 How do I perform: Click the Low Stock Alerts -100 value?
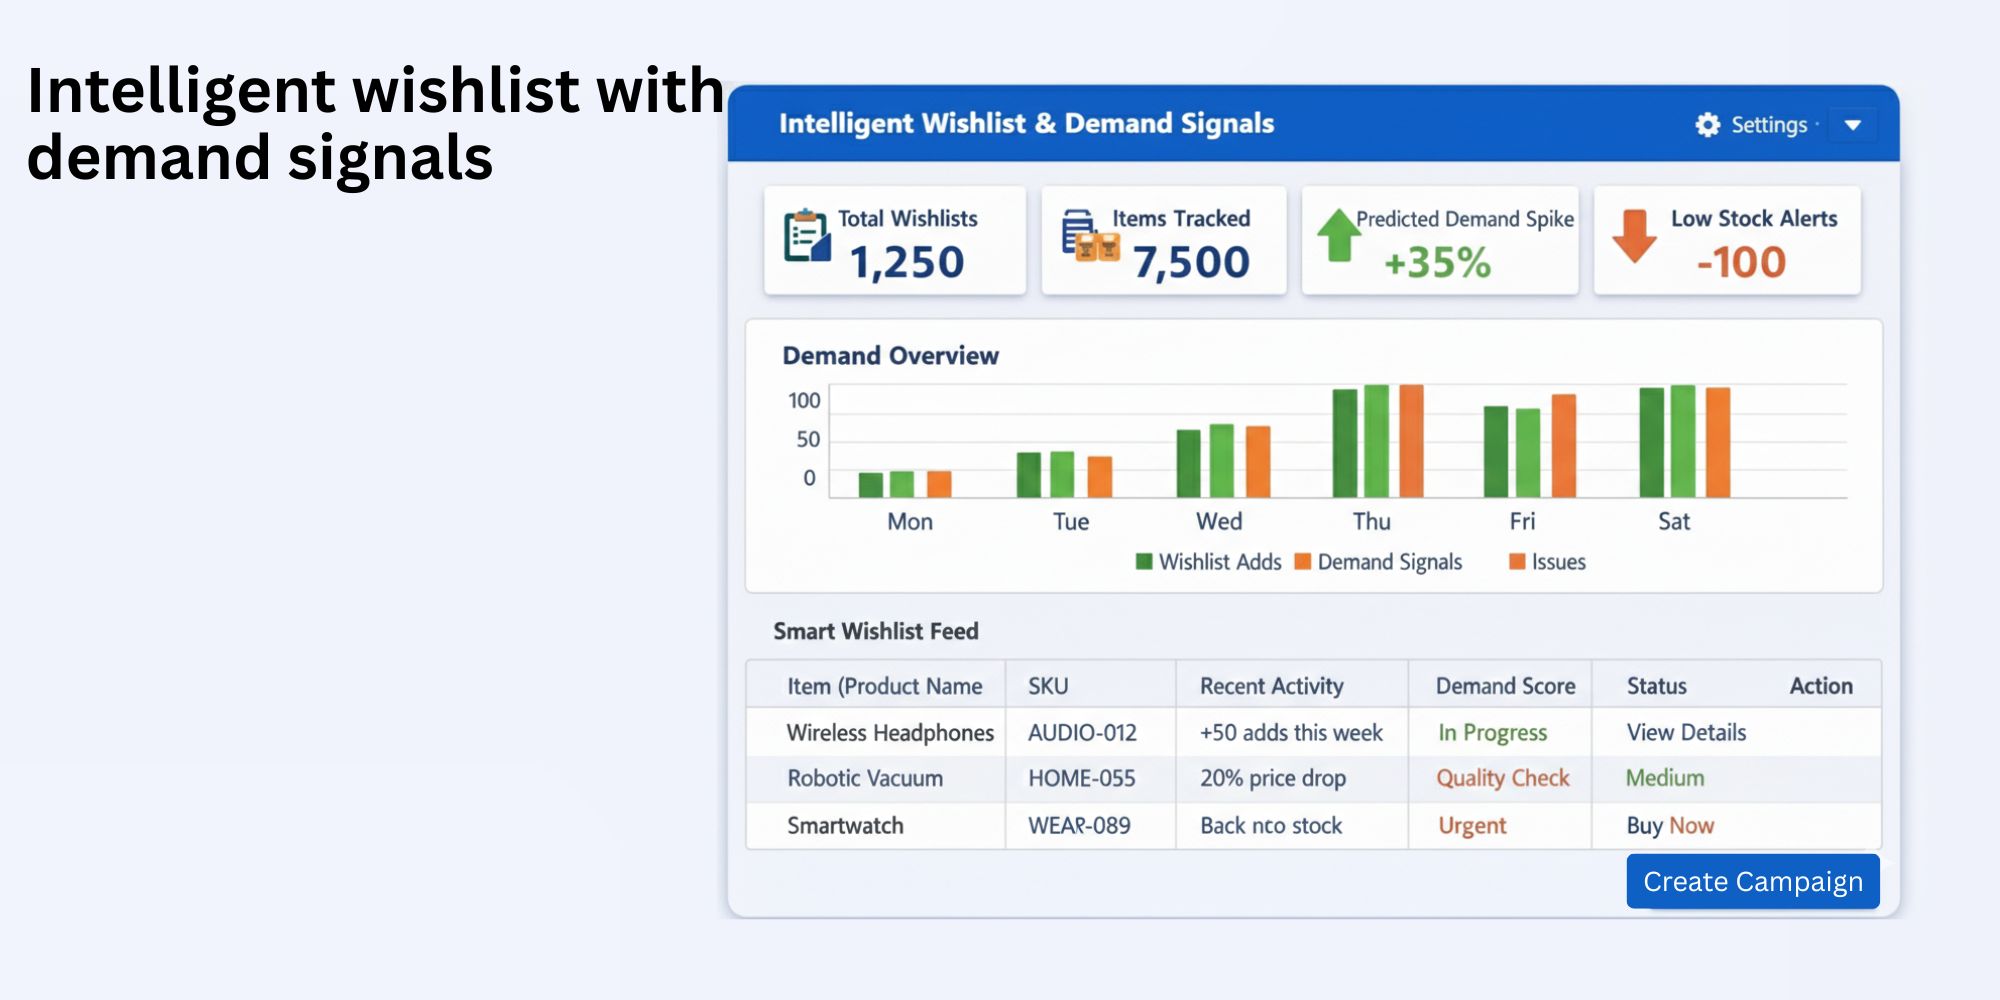[1741, 263]
